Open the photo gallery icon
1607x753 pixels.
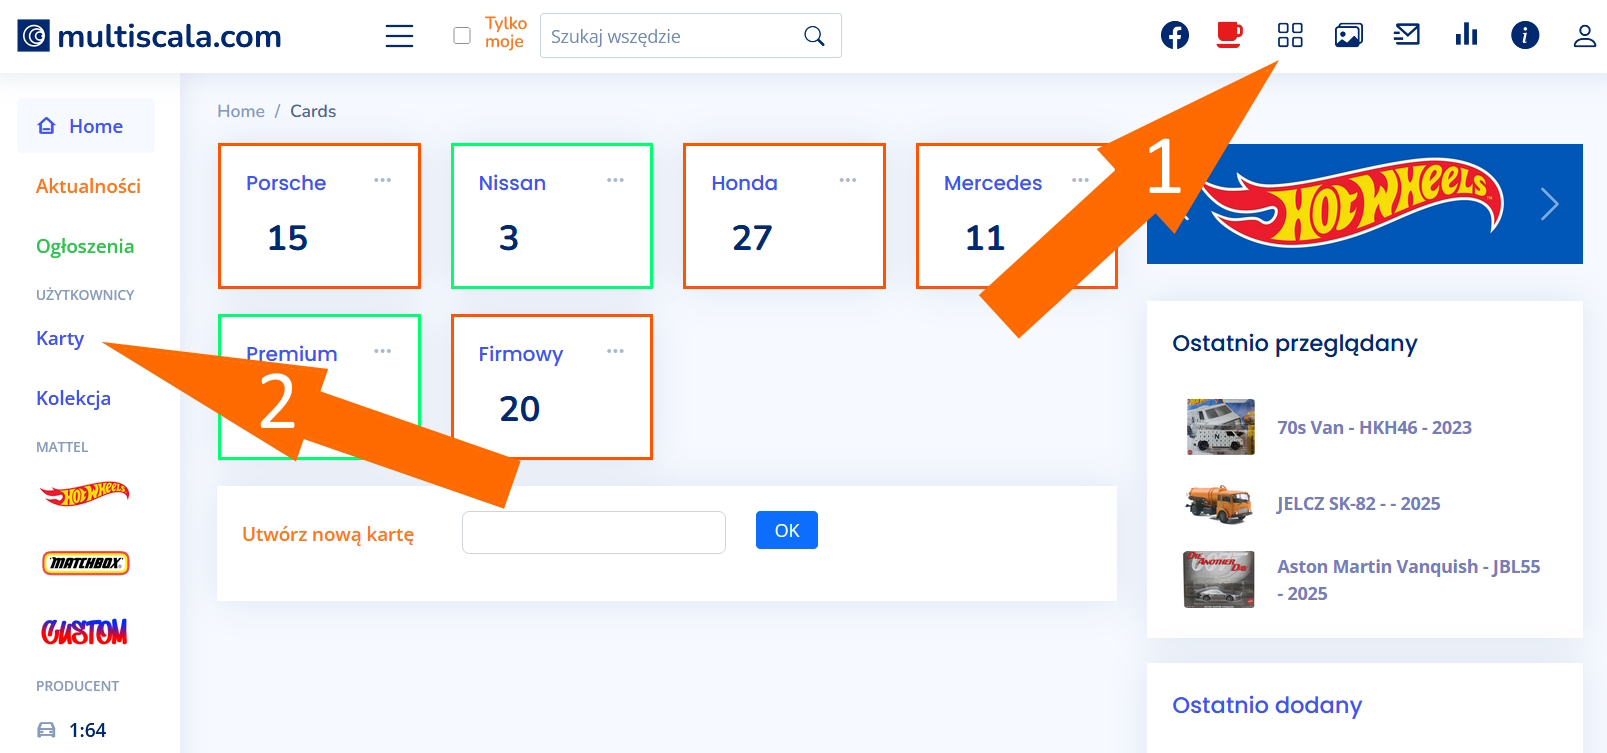(x=1348, y=36)
